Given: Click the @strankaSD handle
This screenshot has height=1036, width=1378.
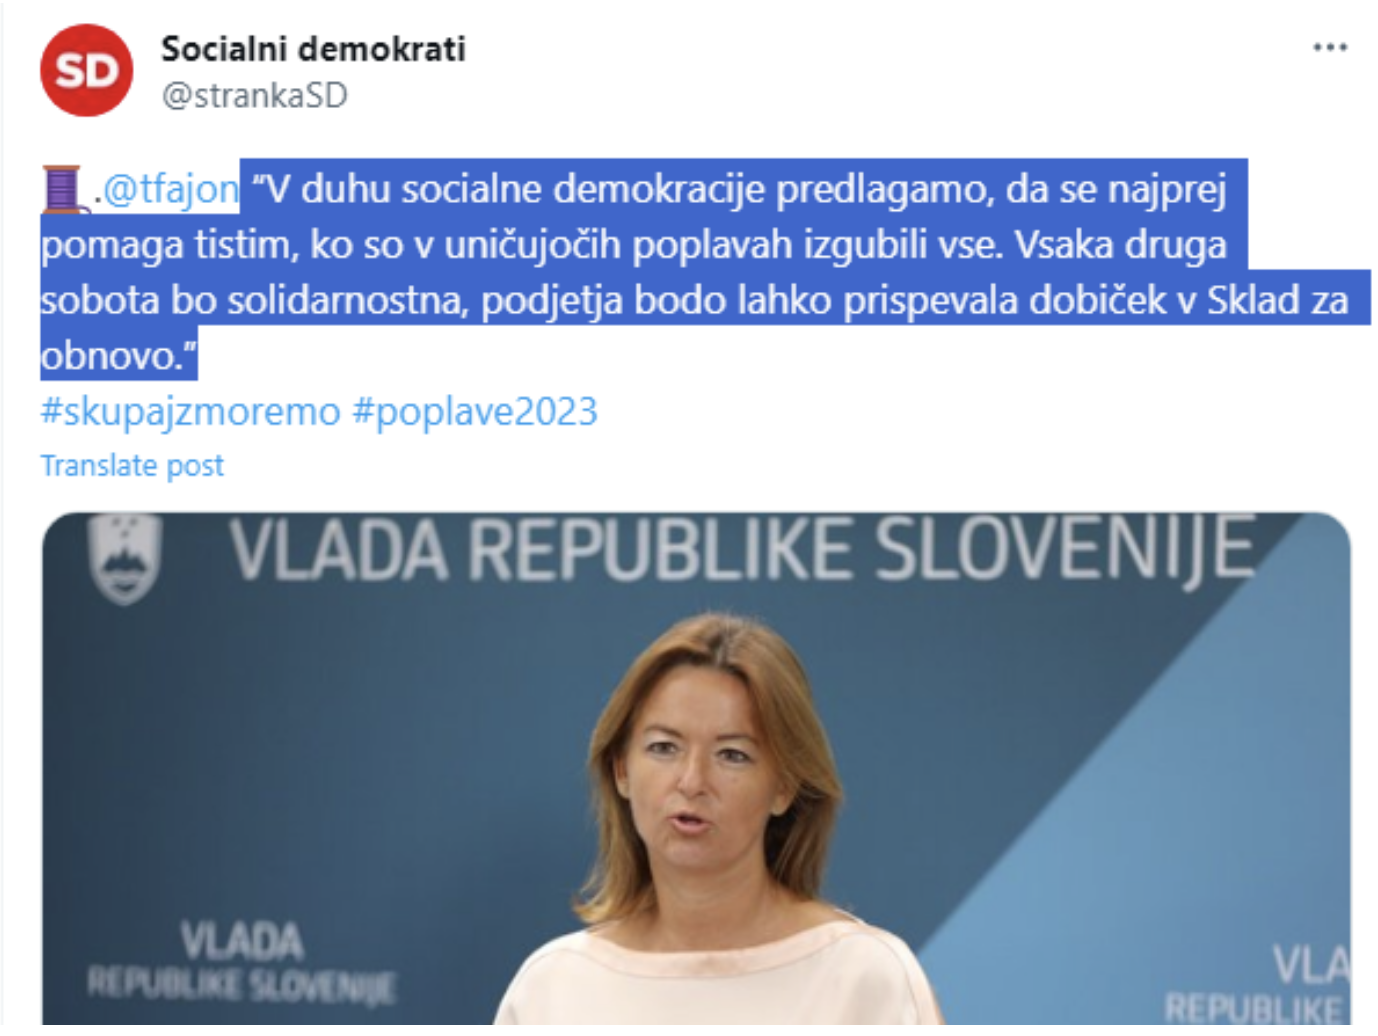Looking at the screenshot, I should point(255,95).
